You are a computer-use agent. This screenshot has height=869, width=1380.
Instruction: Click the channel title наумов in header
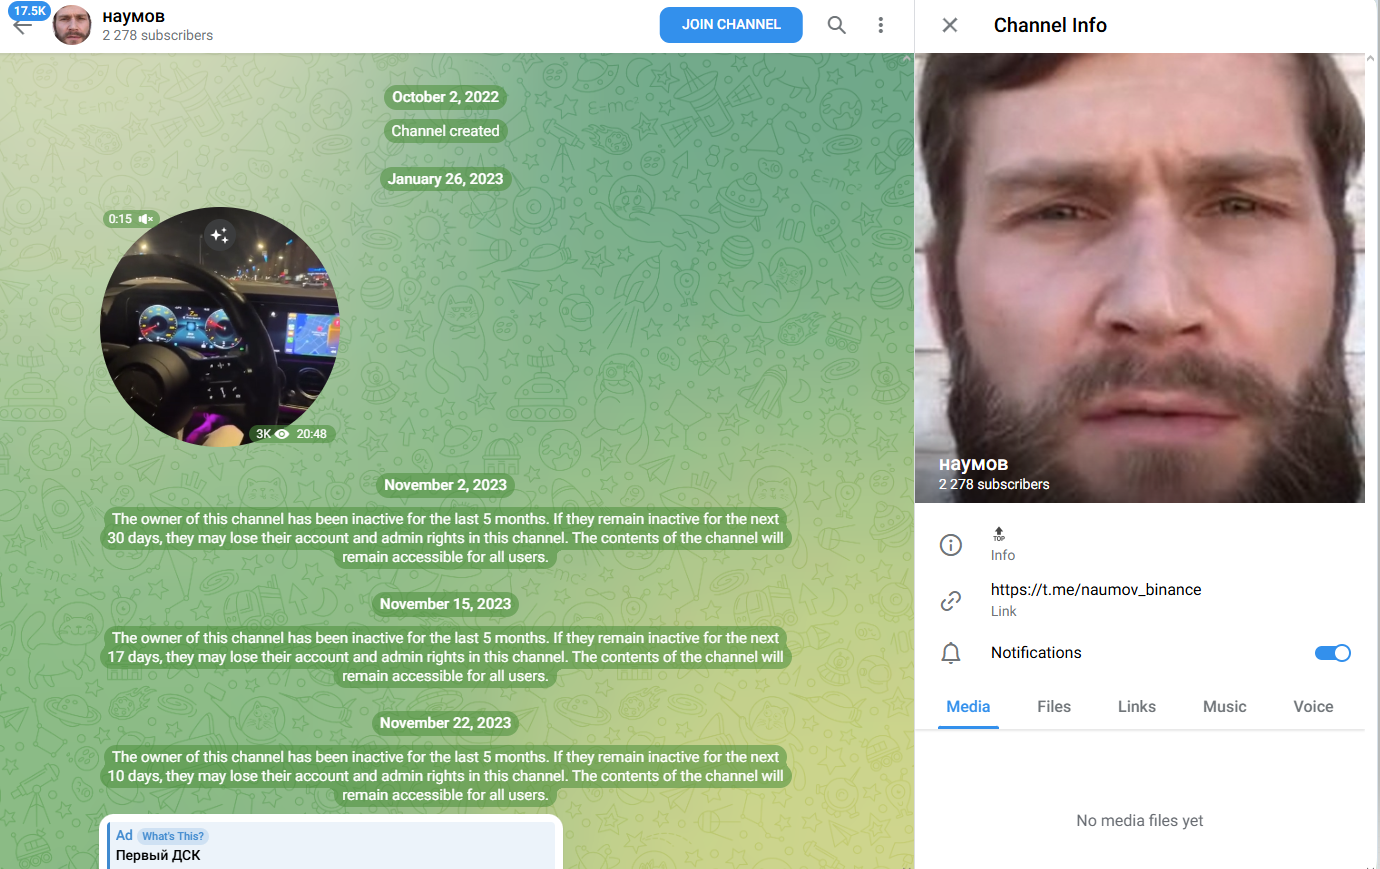click(134, 16)
